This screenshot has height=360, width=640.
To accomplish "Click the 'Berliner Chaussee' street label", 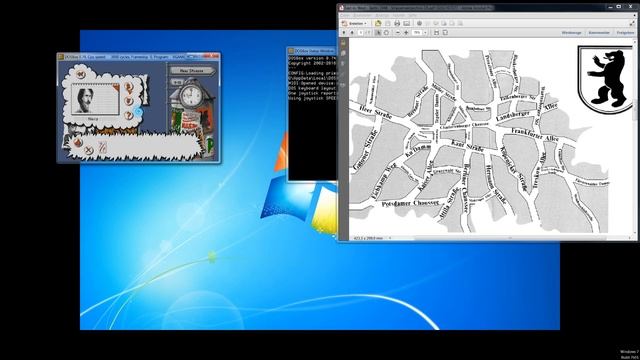I will click(x=466, y=189).
